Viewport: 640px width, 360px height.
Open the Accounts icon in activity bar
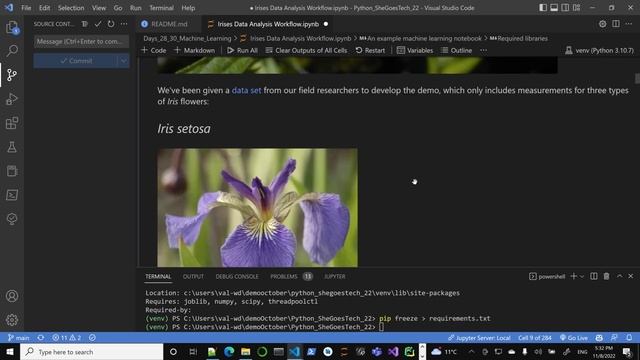pos(12,296)
